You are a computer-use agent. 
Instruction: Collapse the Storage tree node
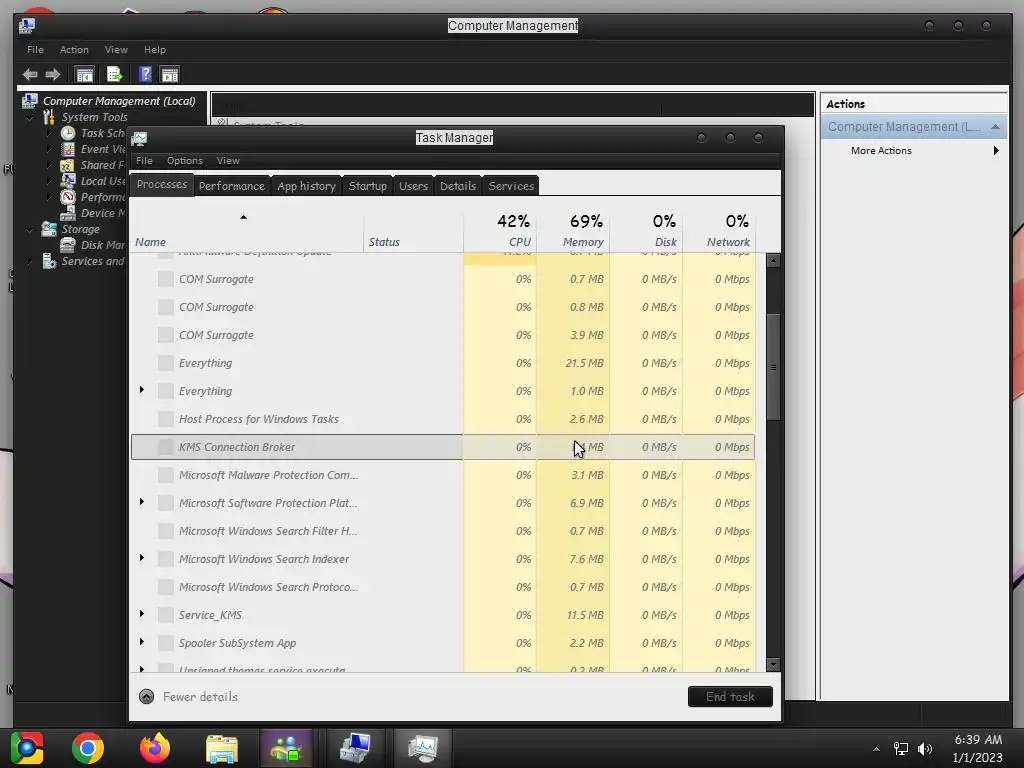[30, 229]
